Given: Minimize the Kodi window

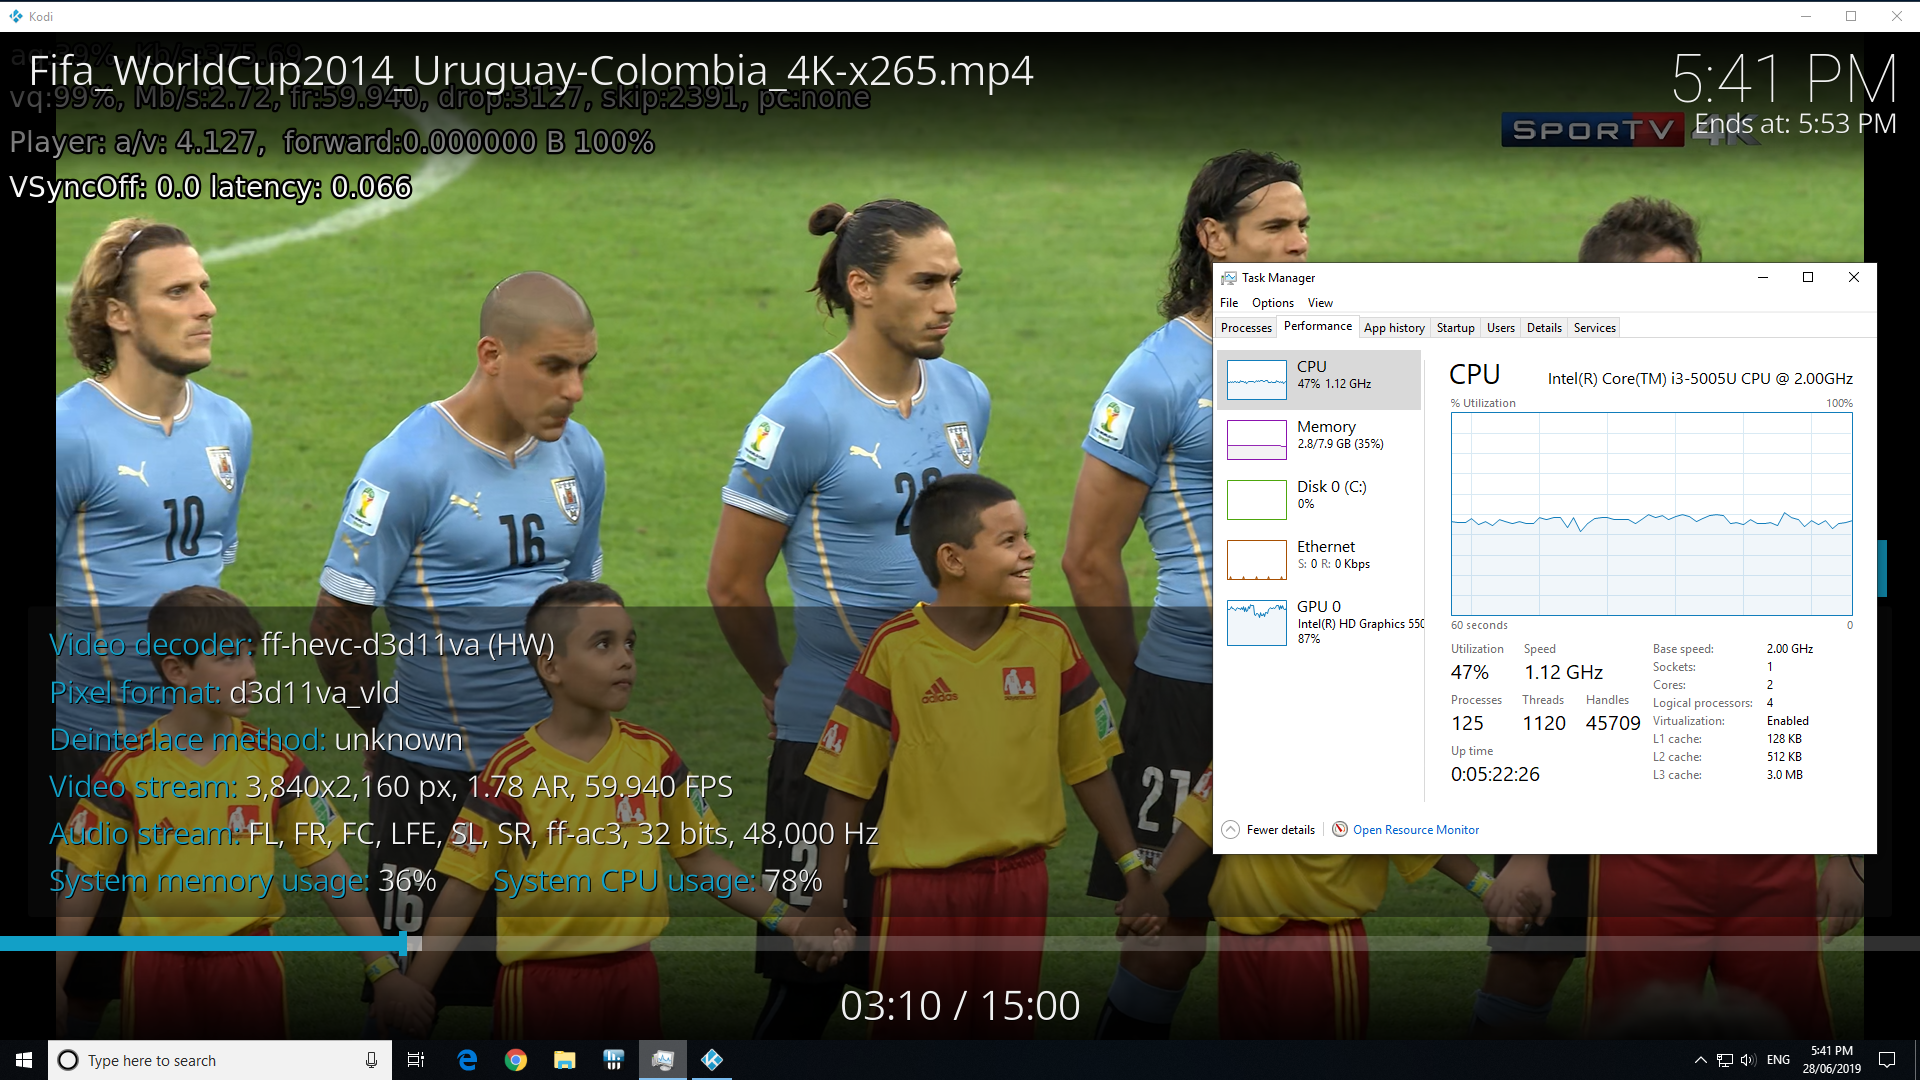Looking at the screenshot, I should click(1806, 16).
